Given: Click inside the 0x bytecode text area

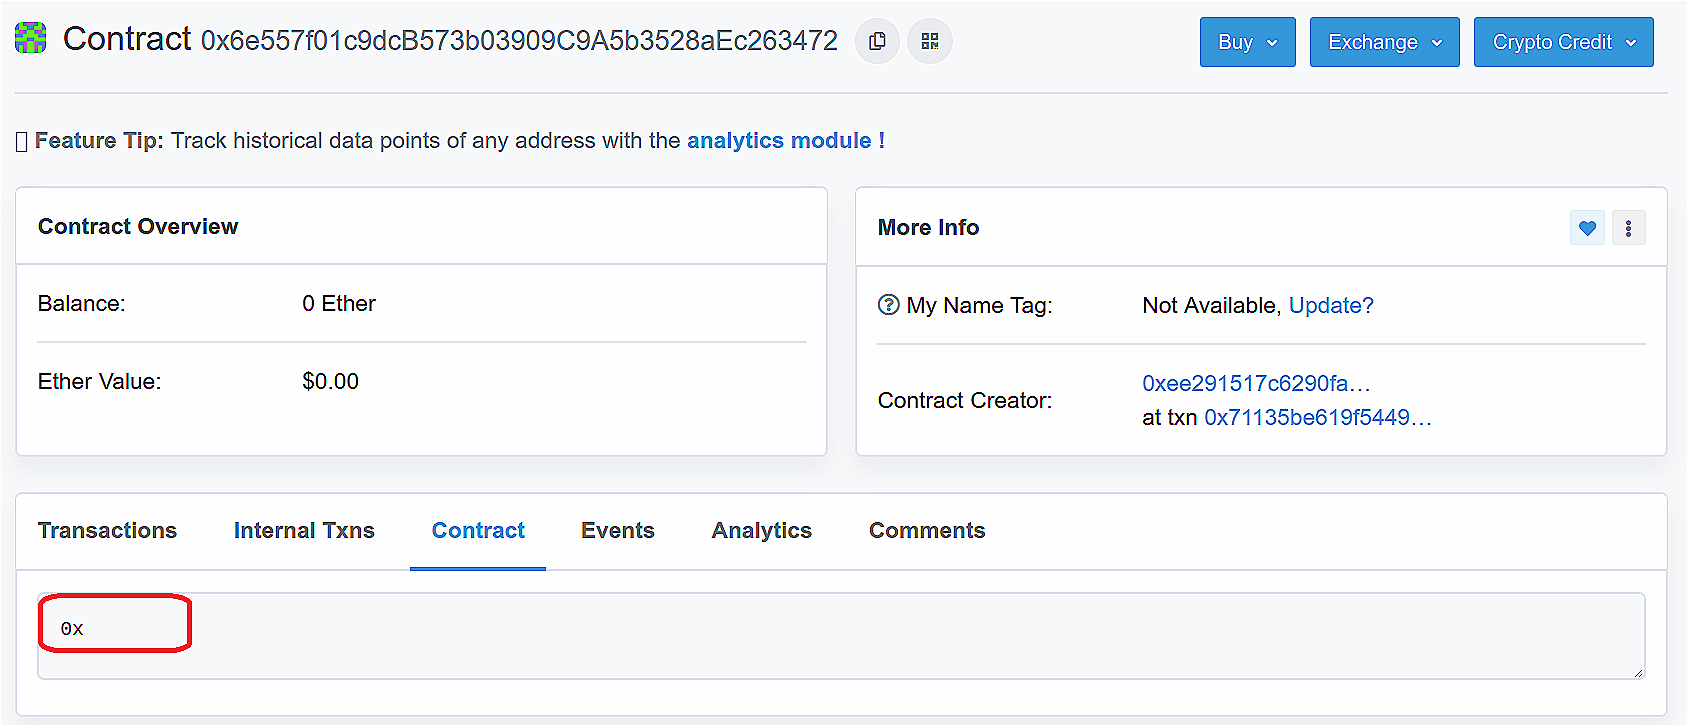Looking at the screenshot, I should tap(841, 636).
